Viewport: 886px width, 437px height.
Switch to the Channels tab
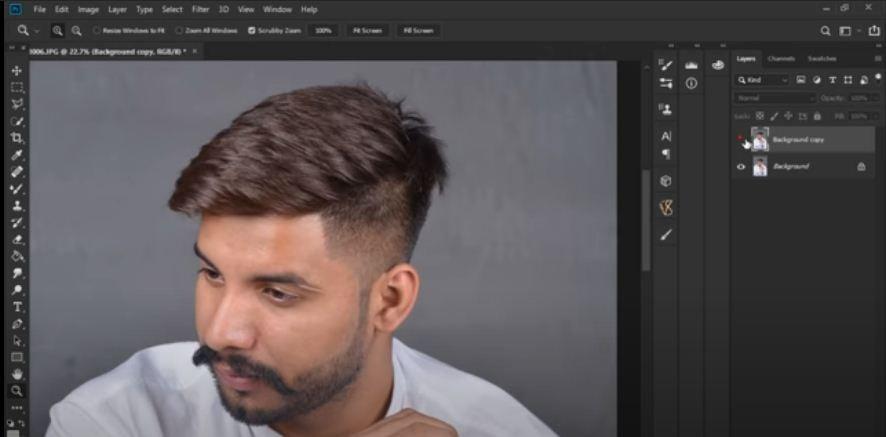781,59
